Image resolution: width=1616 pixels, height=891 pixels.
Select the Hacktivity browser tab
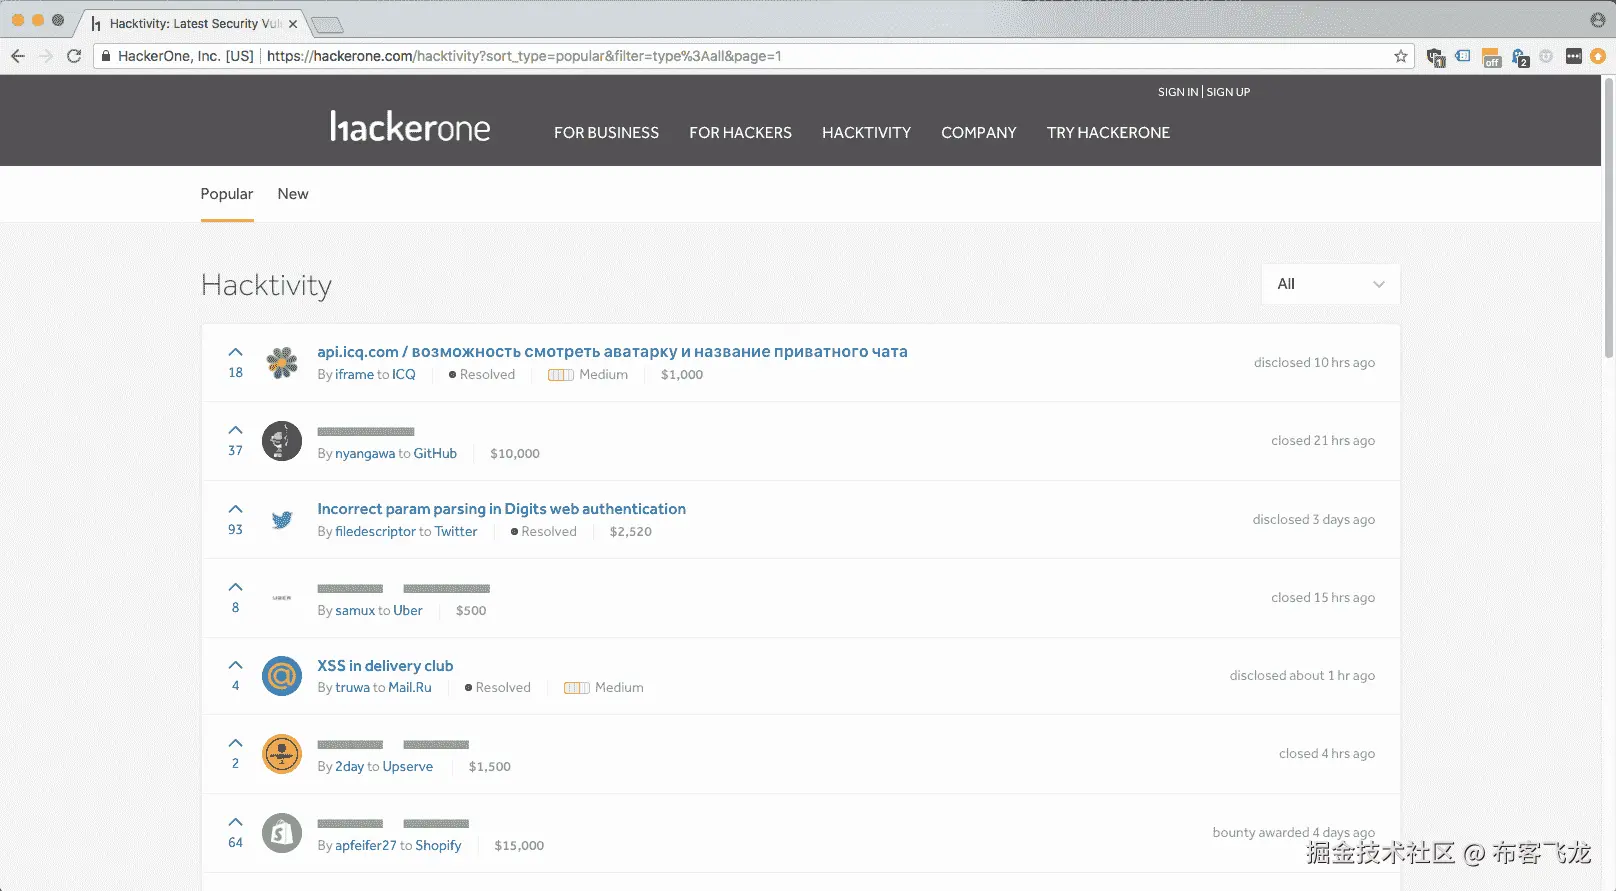(193, 23)
